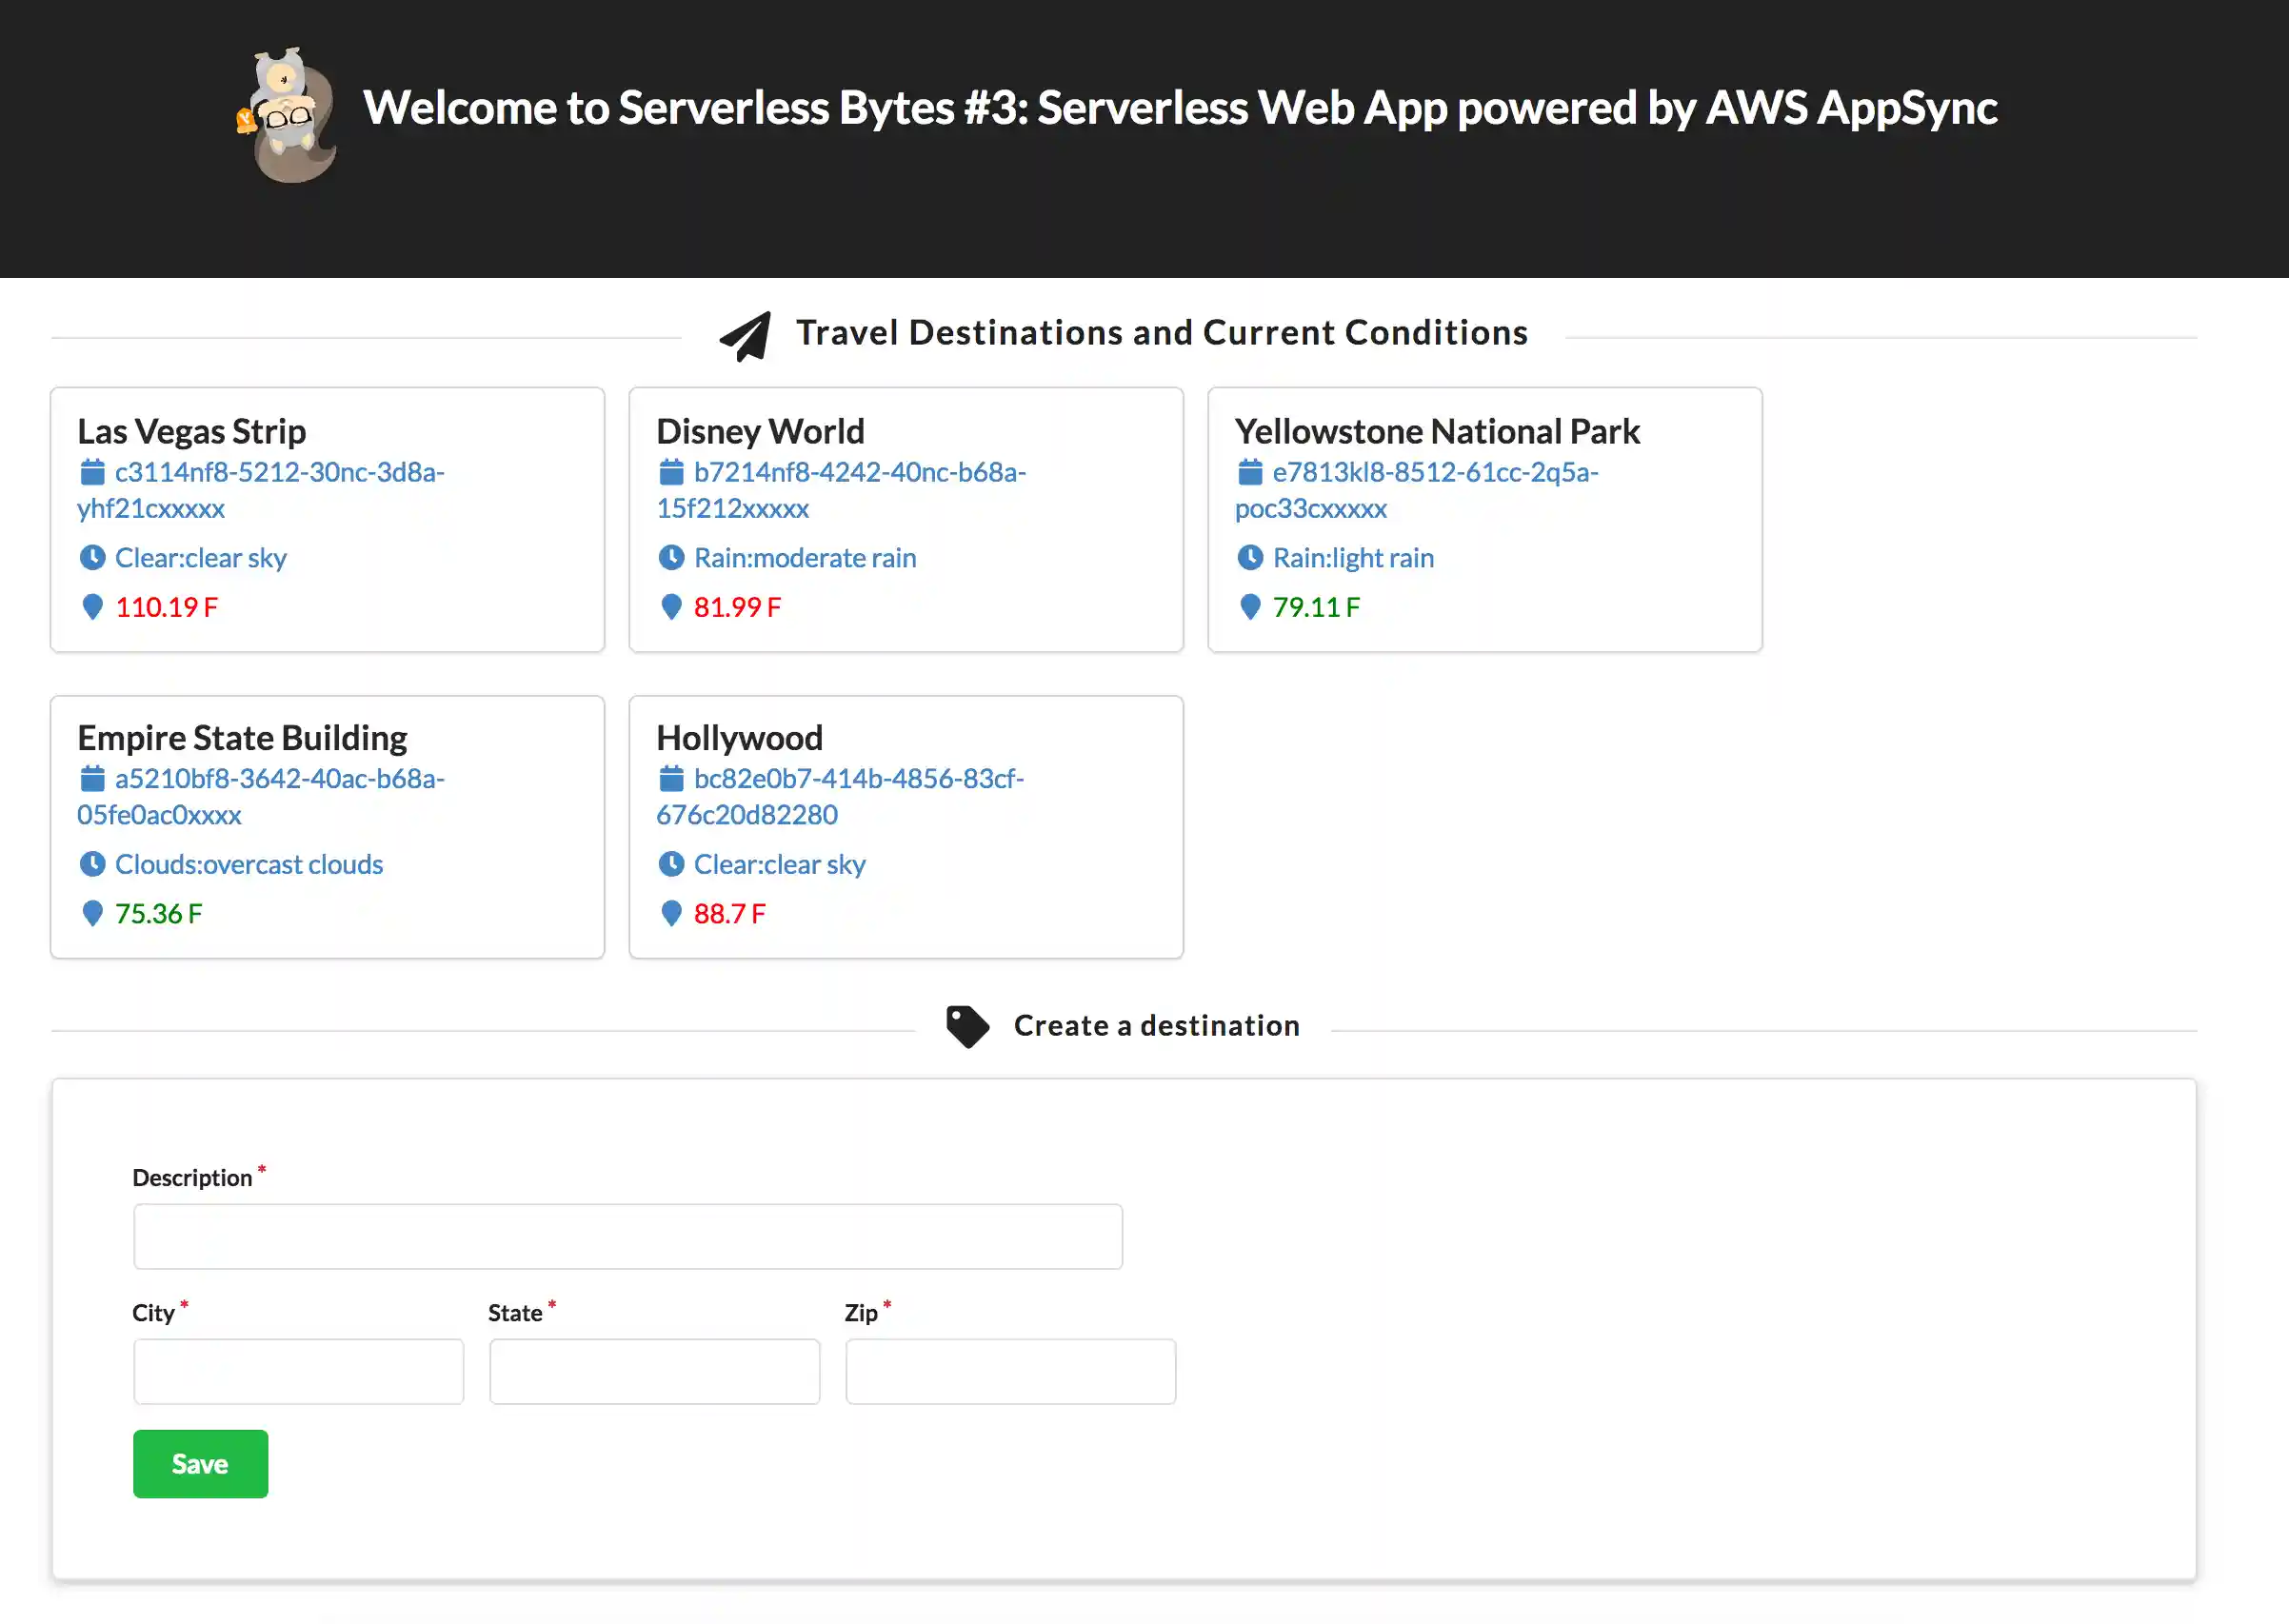This screenshot has height=1624, width=2289.
Task: Click the calendar icon in the Hollywood card
Action: coord(671,778)
